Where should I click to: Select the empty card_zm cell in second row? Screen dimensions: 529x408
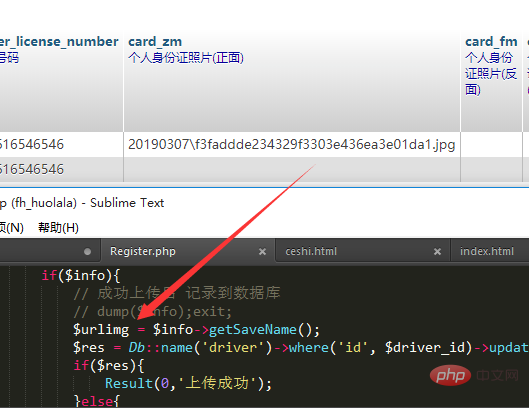292,169
